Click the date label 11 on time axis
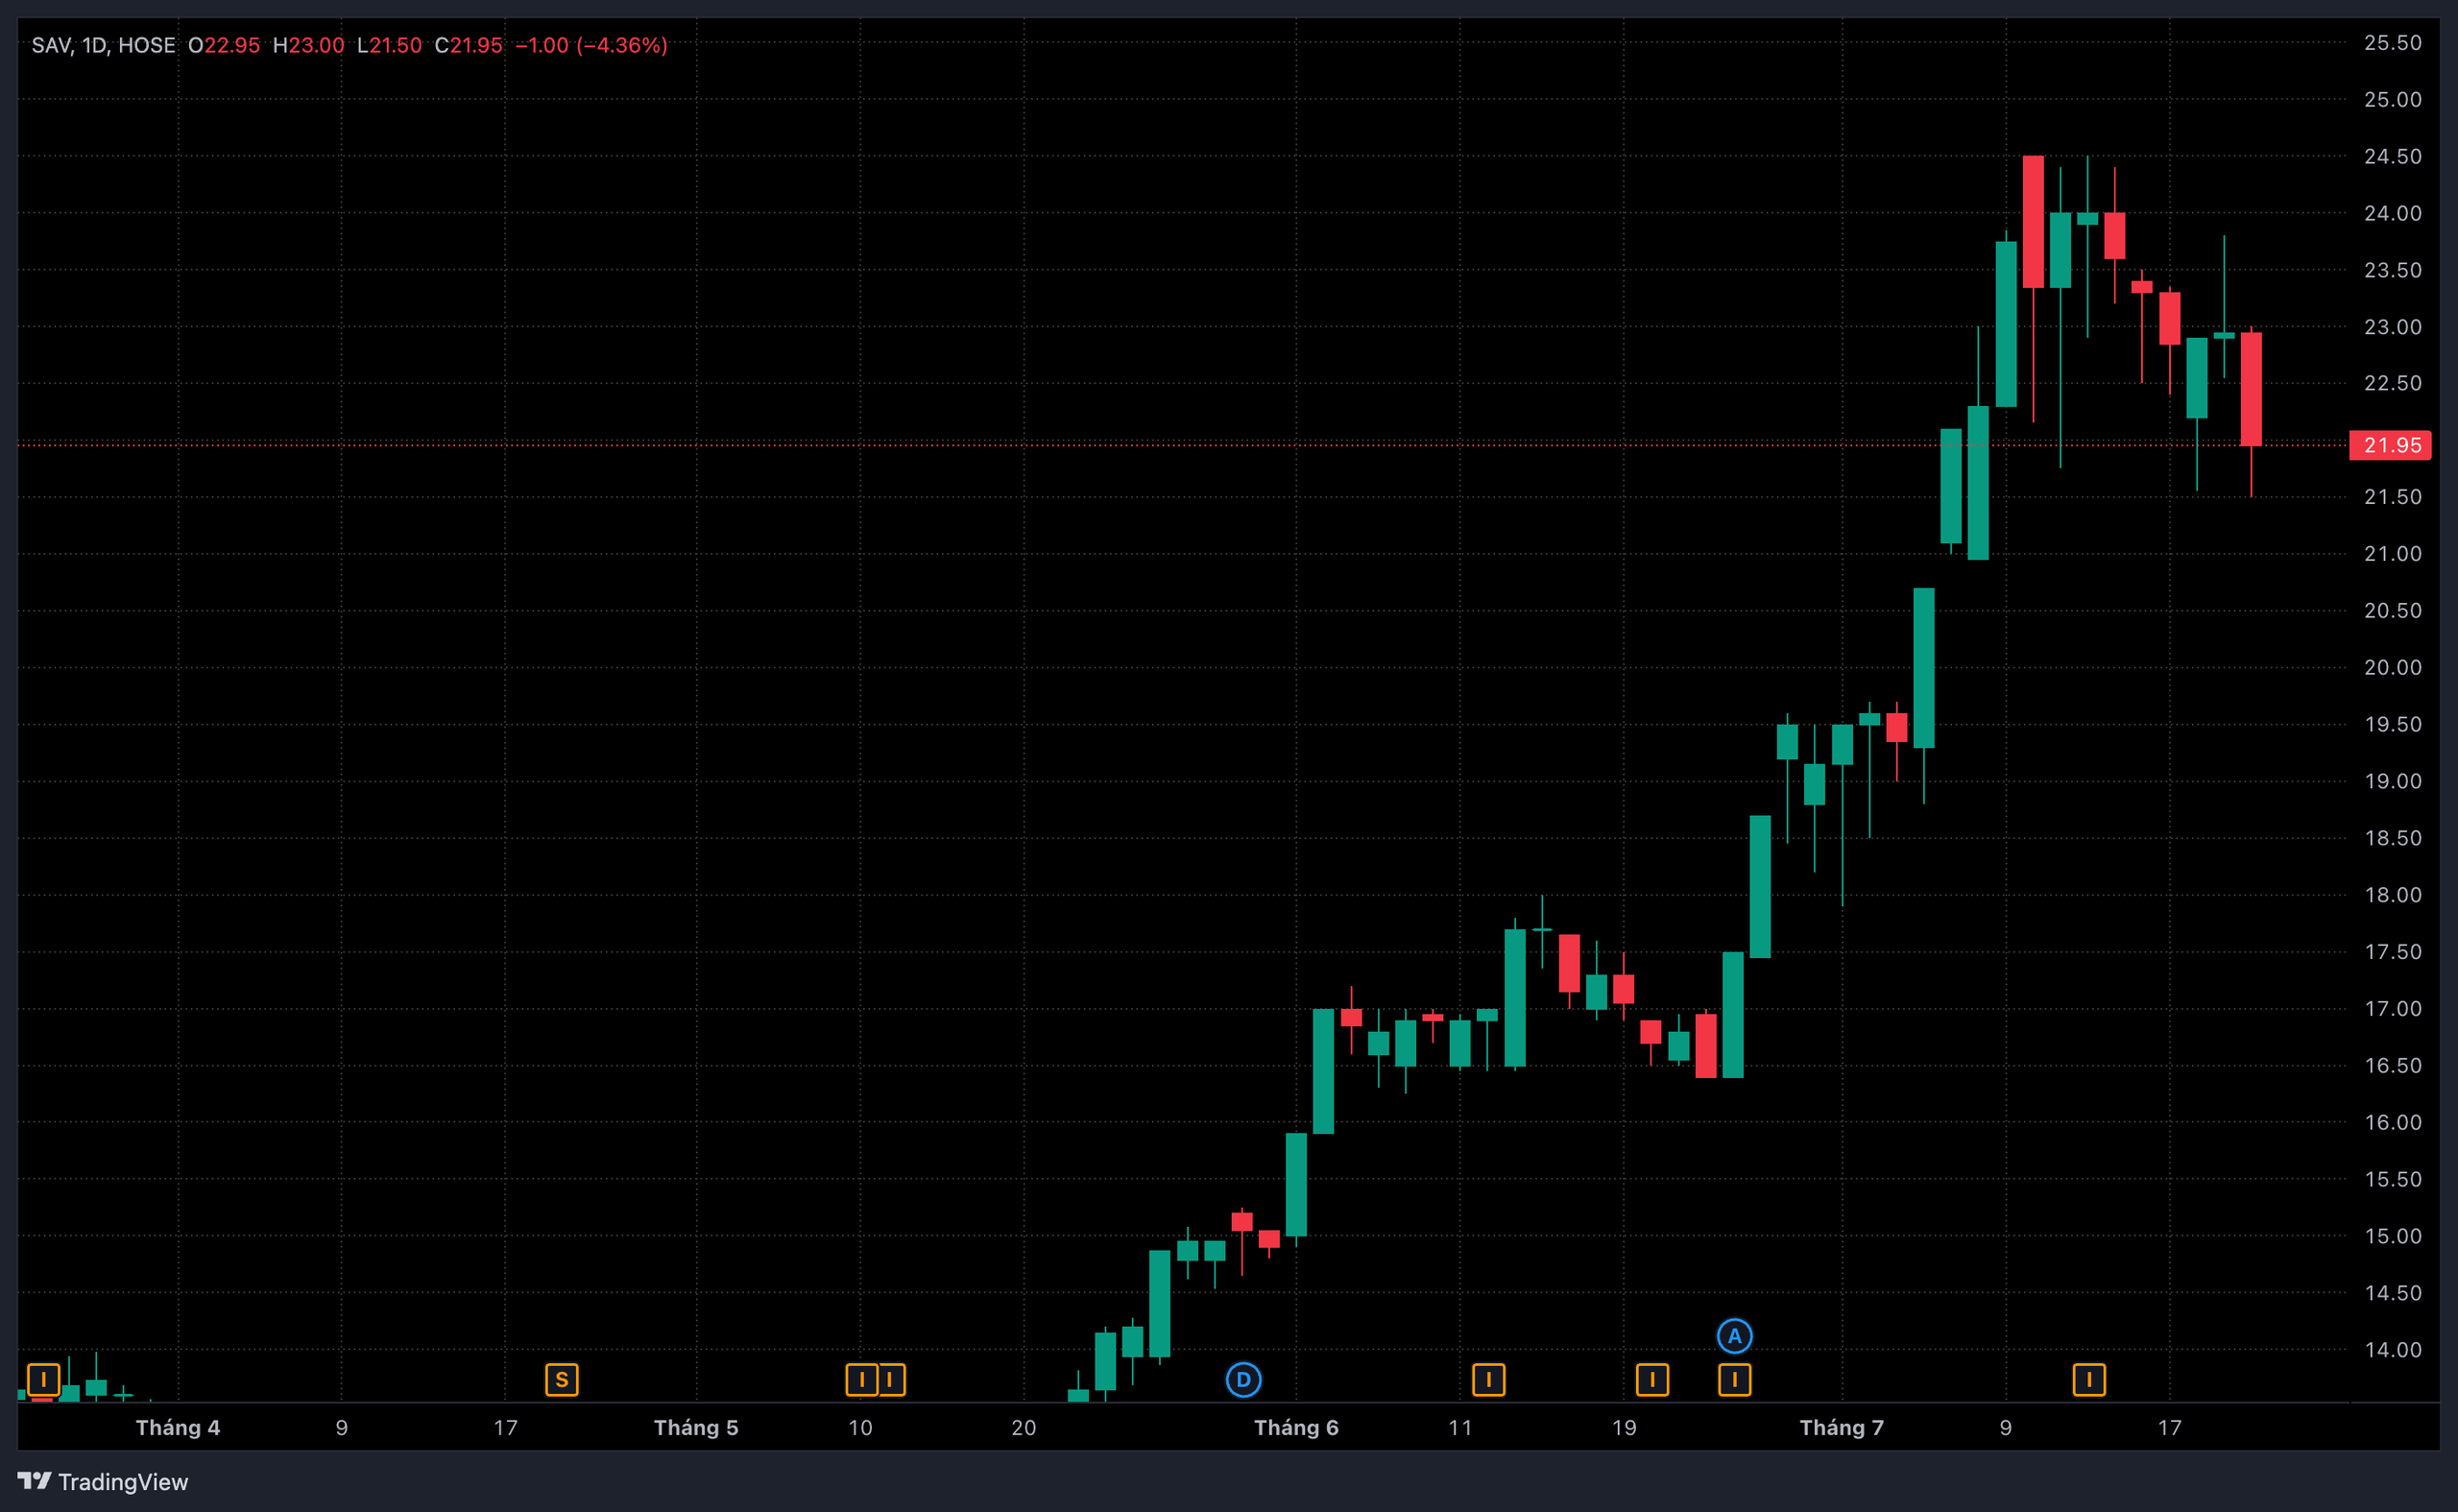Image resolution: width=2458 pixels, height=1512 pixels. tap(1460, 1427)
